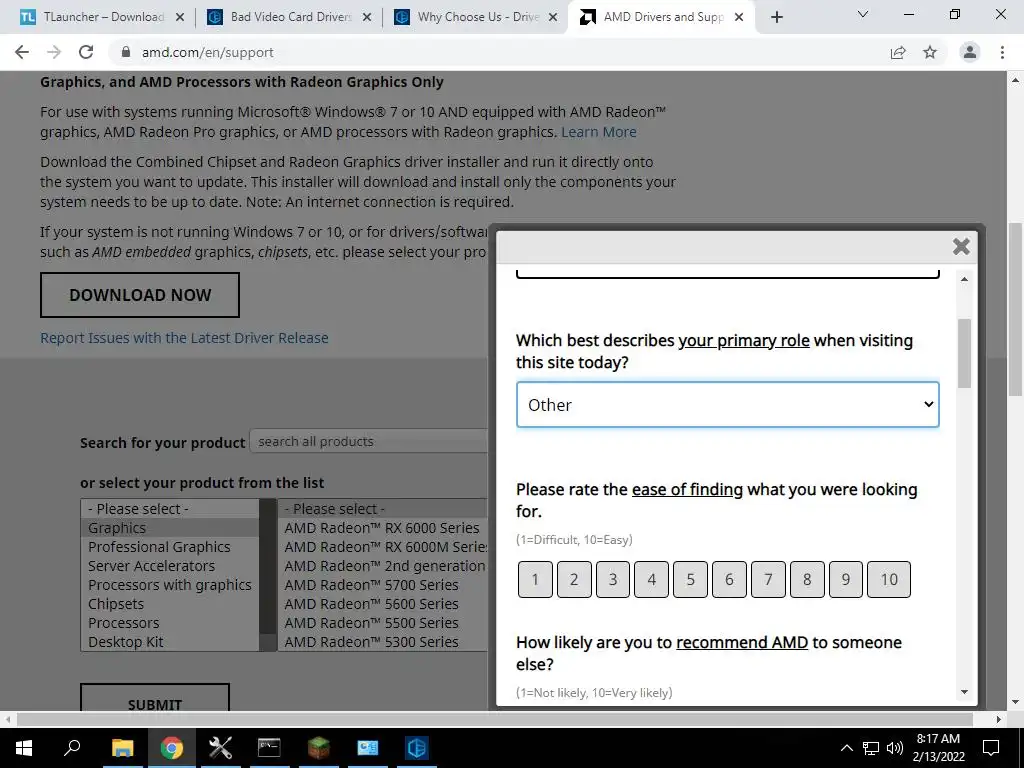This screenshot has width=1024, height=768.
Task: Select Professional Graphics in the list
Action: [x=170, y=547]
